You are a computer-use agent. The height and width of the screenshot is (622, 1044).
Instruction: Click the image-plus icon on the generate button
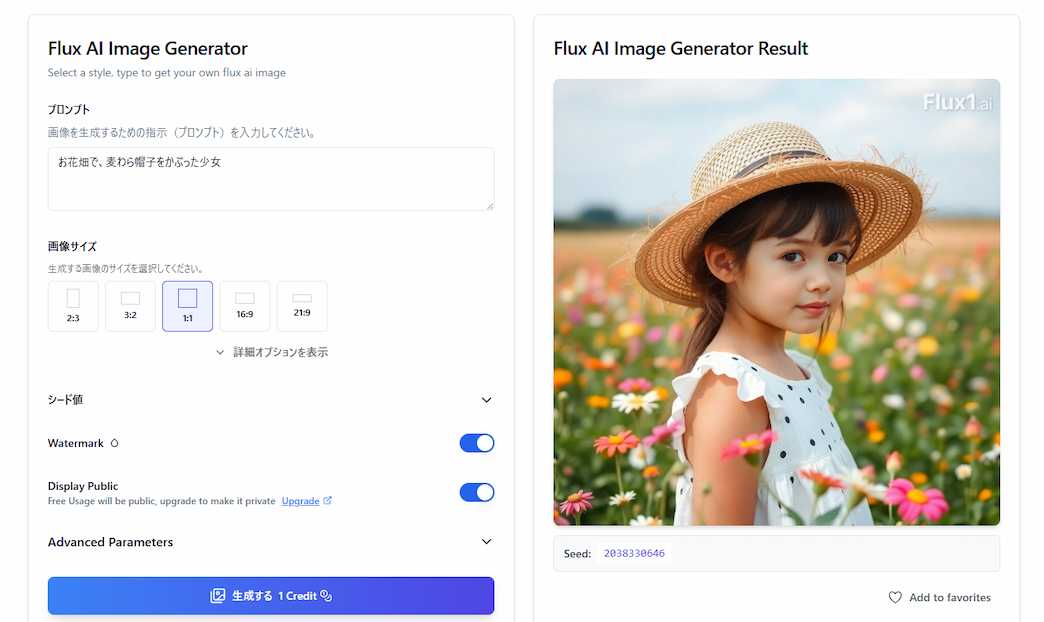pyautogui.click(x=217, y=596)
